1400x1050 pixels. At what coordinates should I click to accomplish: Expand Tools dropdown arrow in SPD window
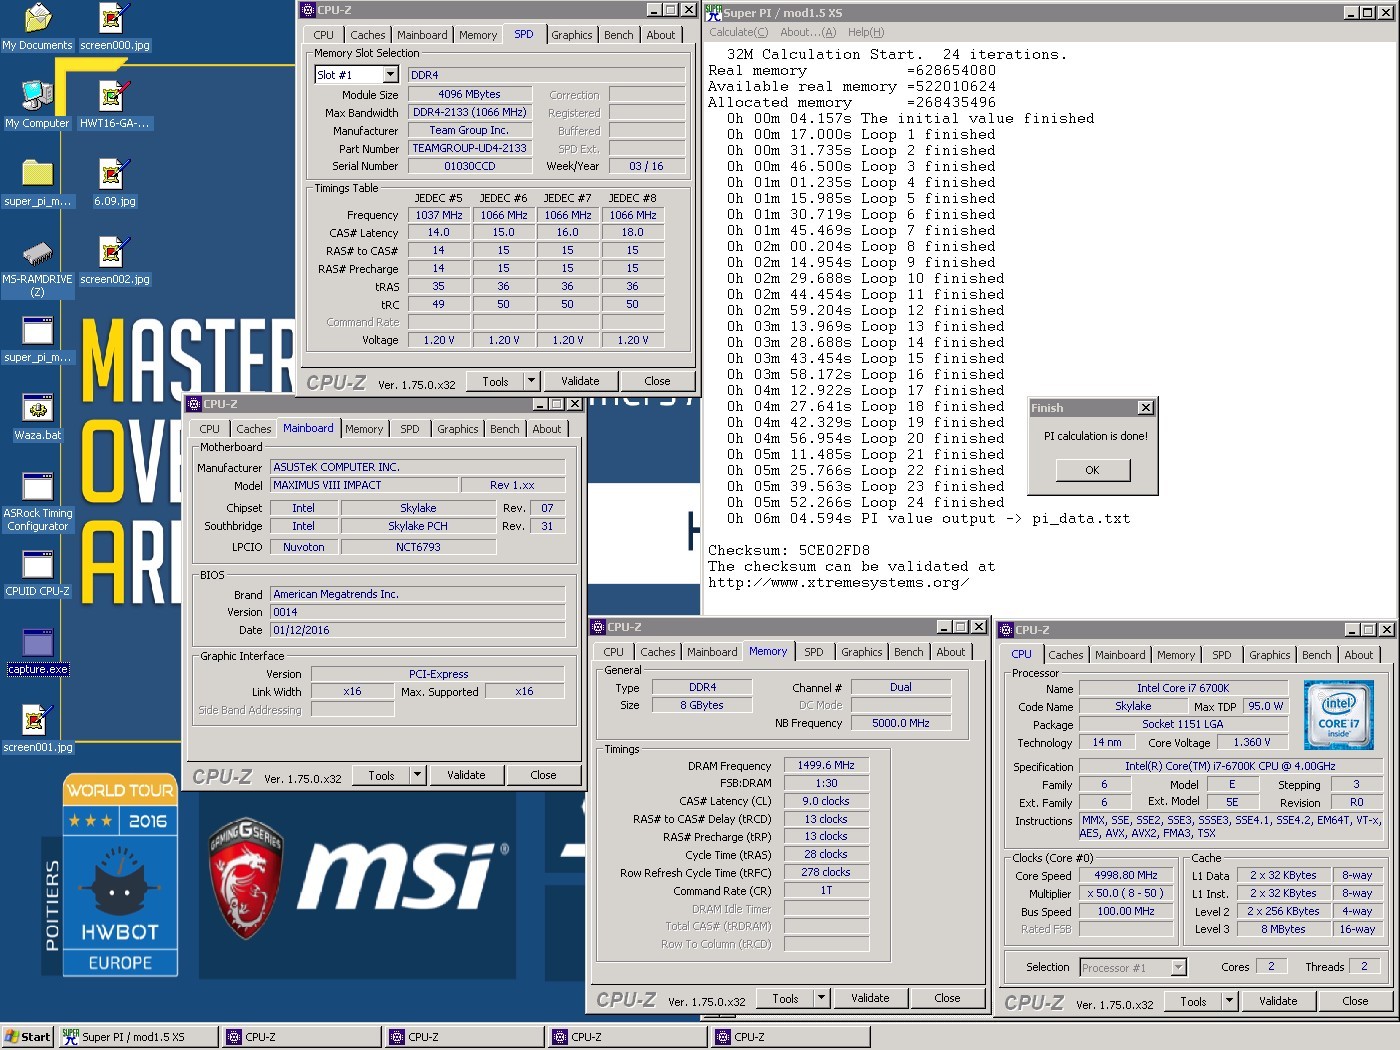point(532,381)
